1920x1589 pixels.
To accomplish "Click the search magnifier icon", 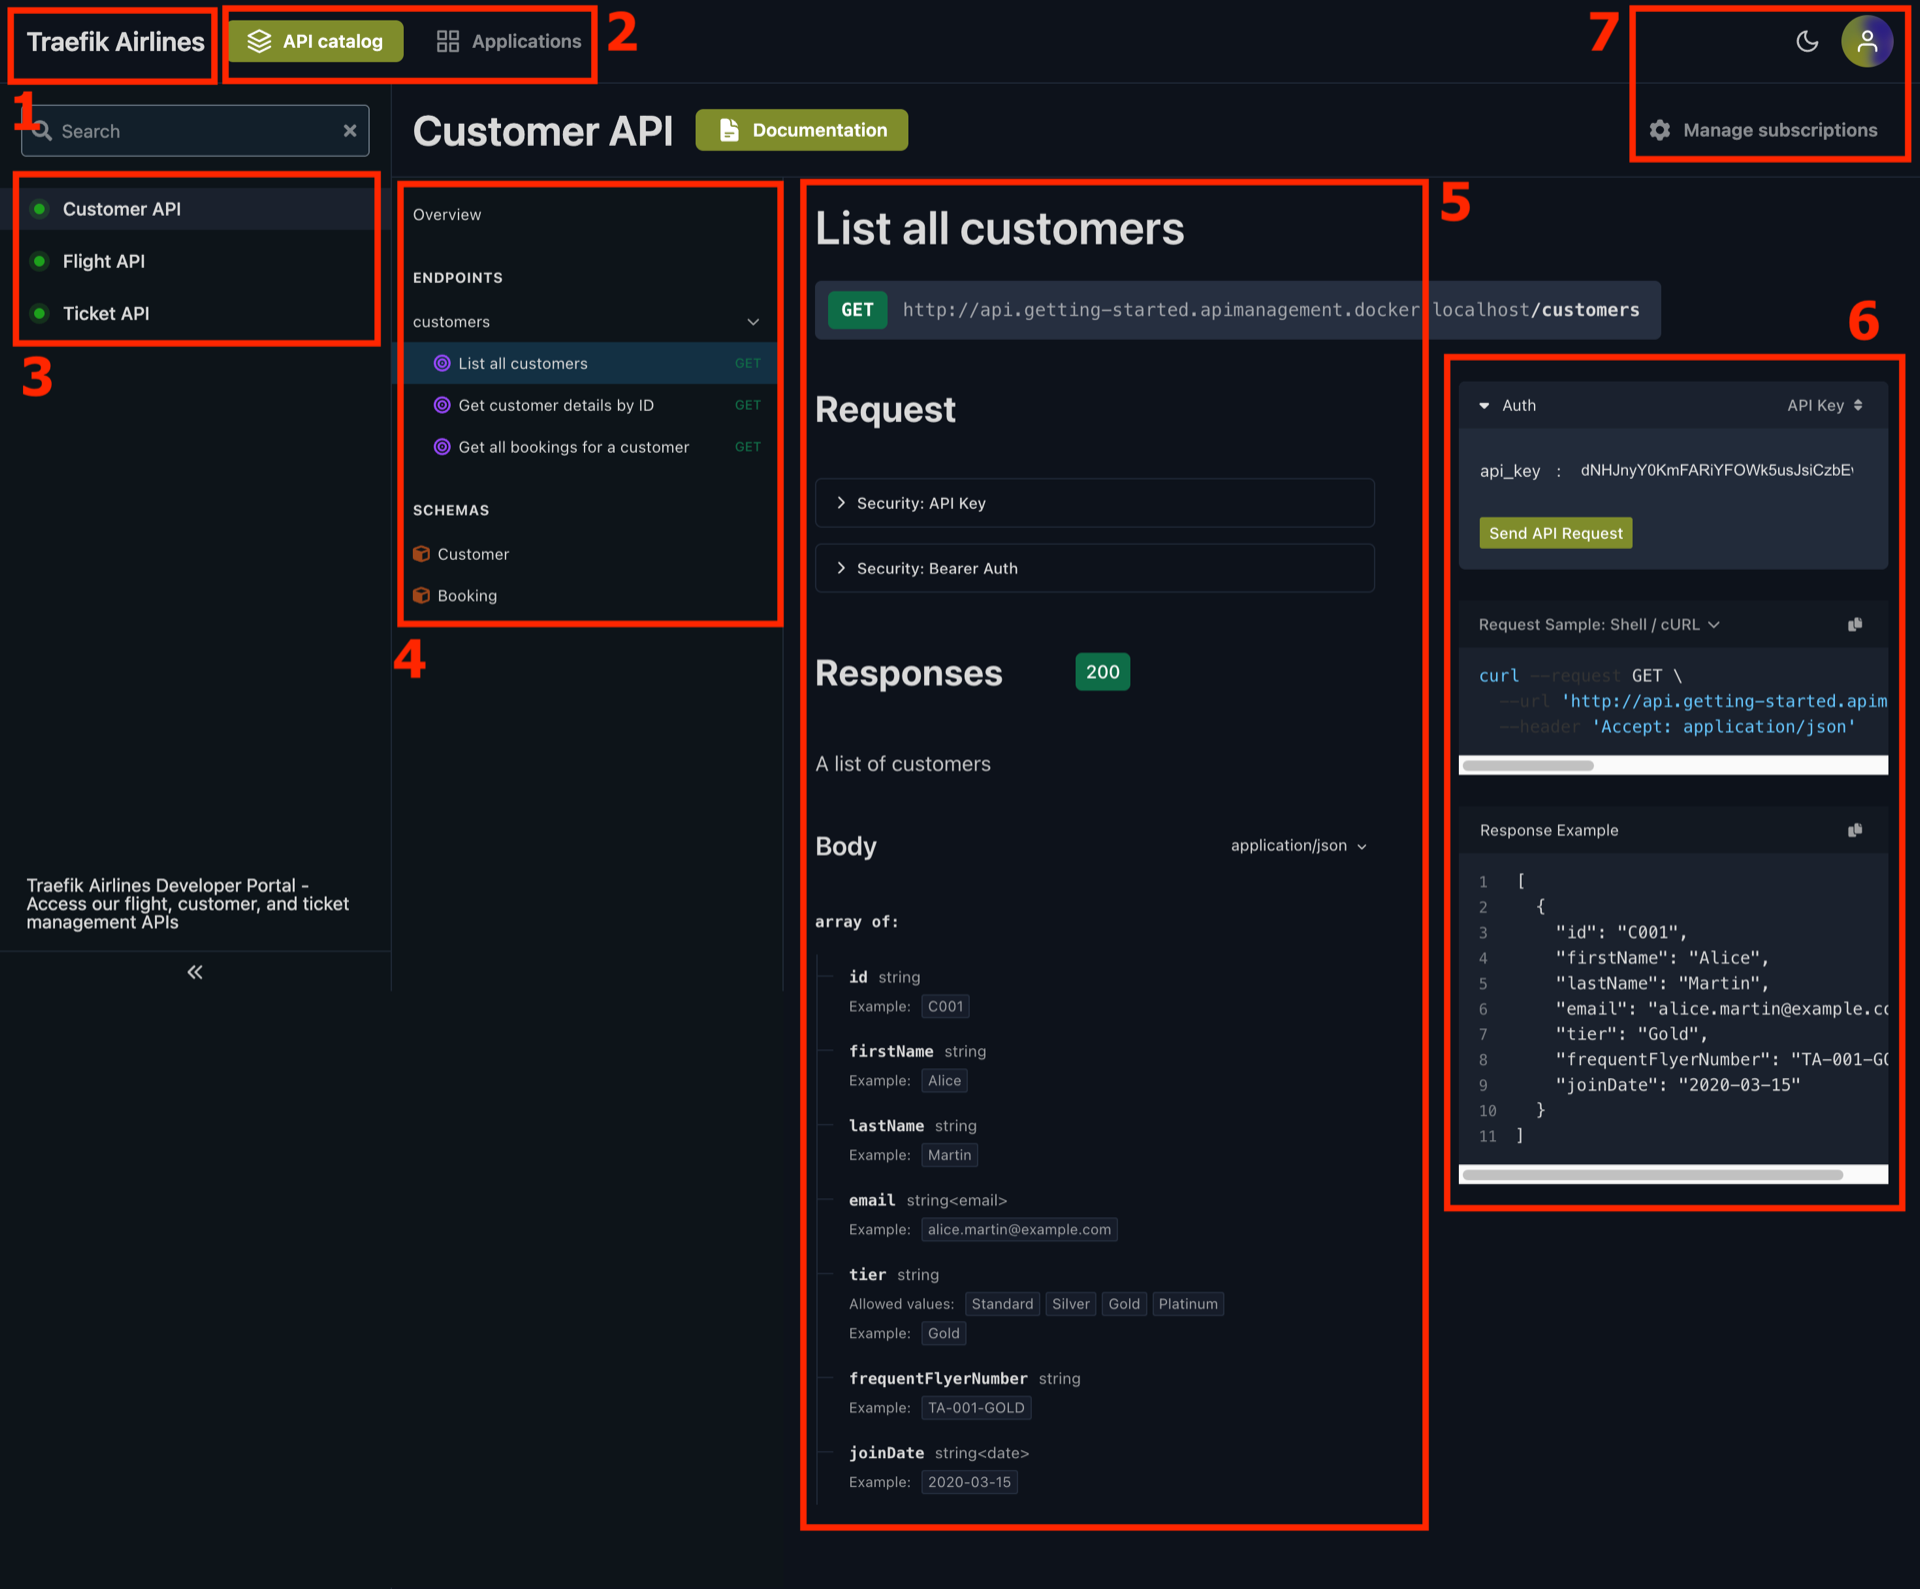I will point(42,131).
